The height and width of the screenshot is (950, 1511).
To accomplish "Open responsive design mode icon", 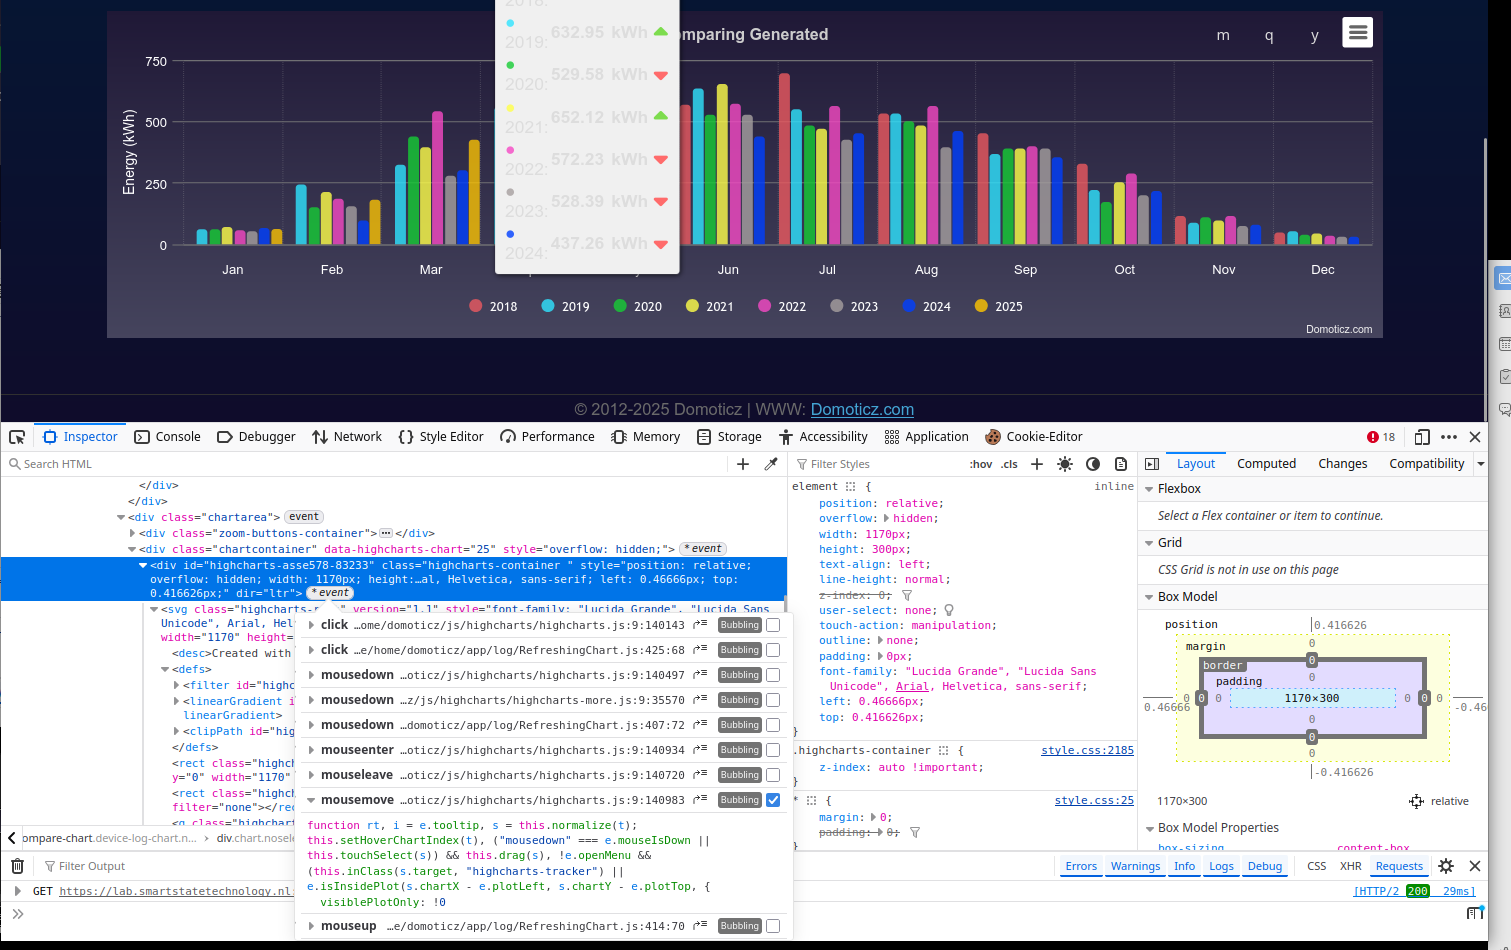I will click(x=1422, y=437).
